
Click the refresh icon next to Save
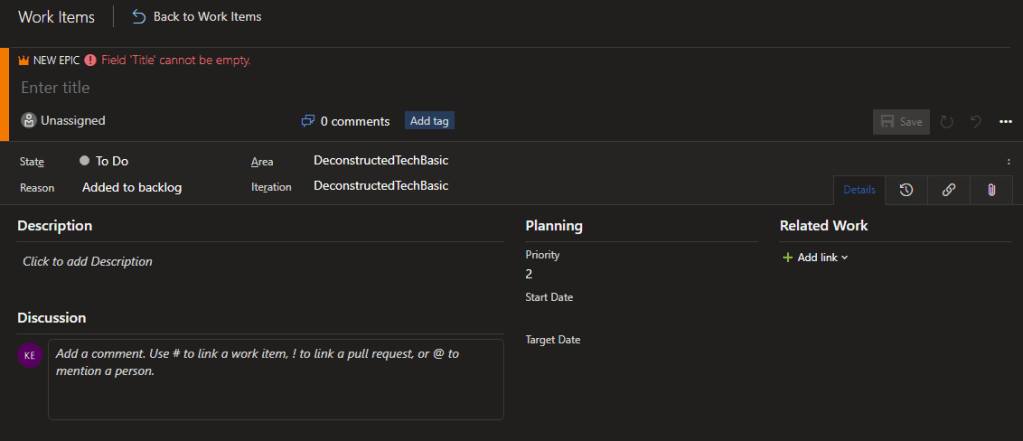946,122
